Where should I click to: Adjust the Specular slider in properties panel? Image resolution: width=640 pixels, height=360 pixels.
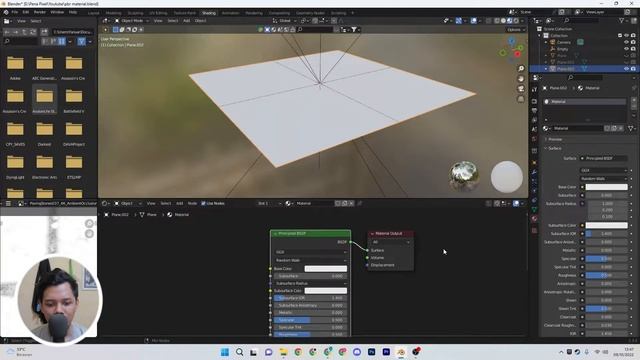(607, 259)
